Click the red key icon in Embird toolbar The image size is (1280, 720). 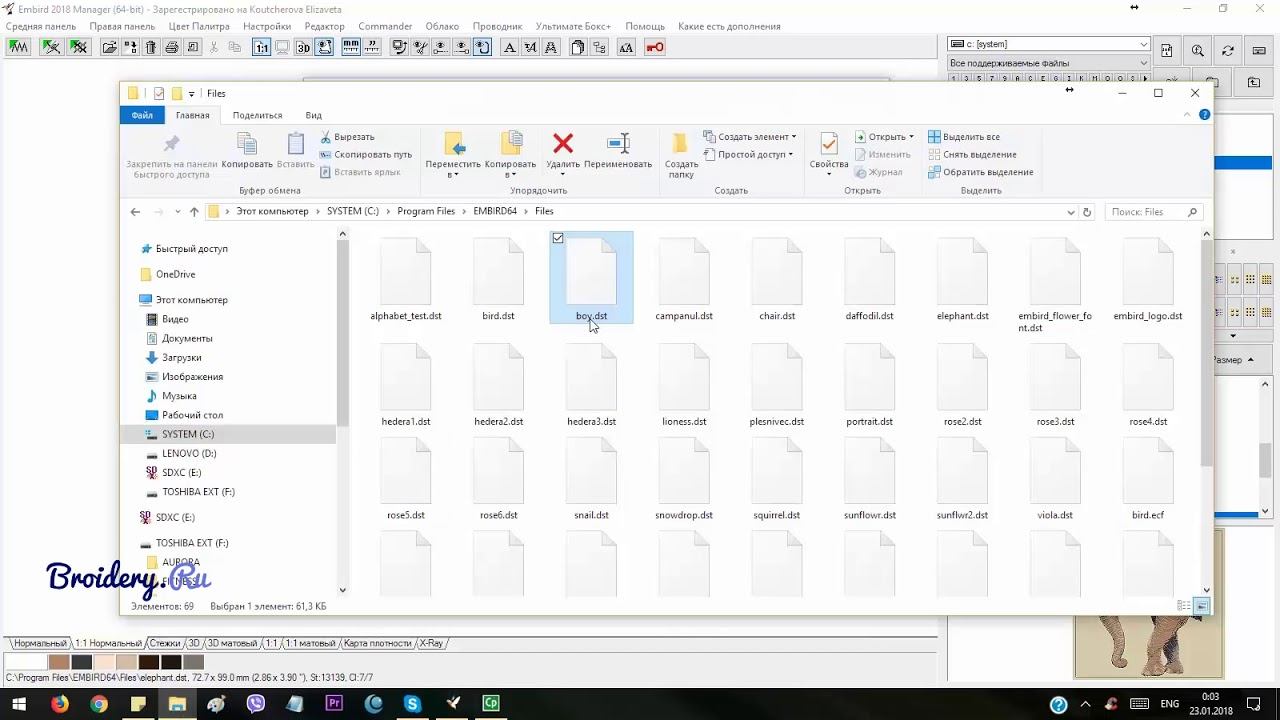click(x=655, y=47)
